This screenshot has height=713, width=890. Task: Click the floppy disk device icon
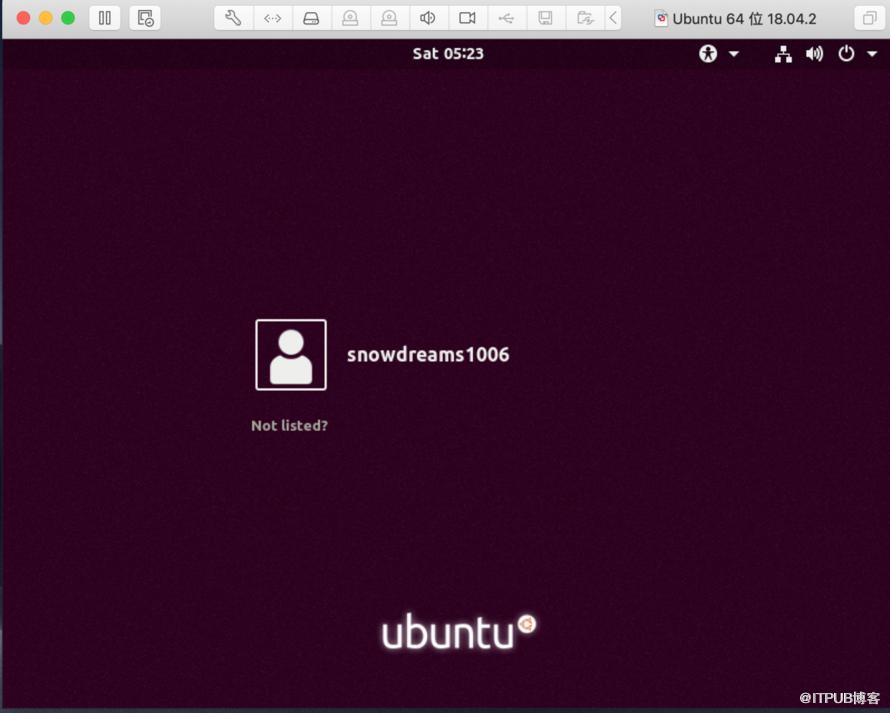click(545, 18)
